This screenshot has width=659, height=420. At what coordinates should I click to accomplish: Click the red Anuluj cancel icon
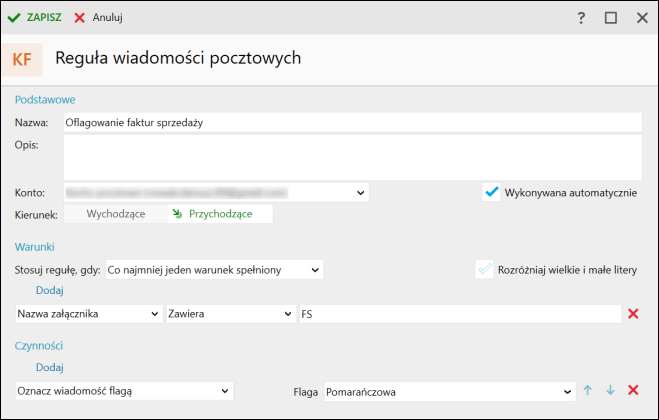click(x=80, y=18)
